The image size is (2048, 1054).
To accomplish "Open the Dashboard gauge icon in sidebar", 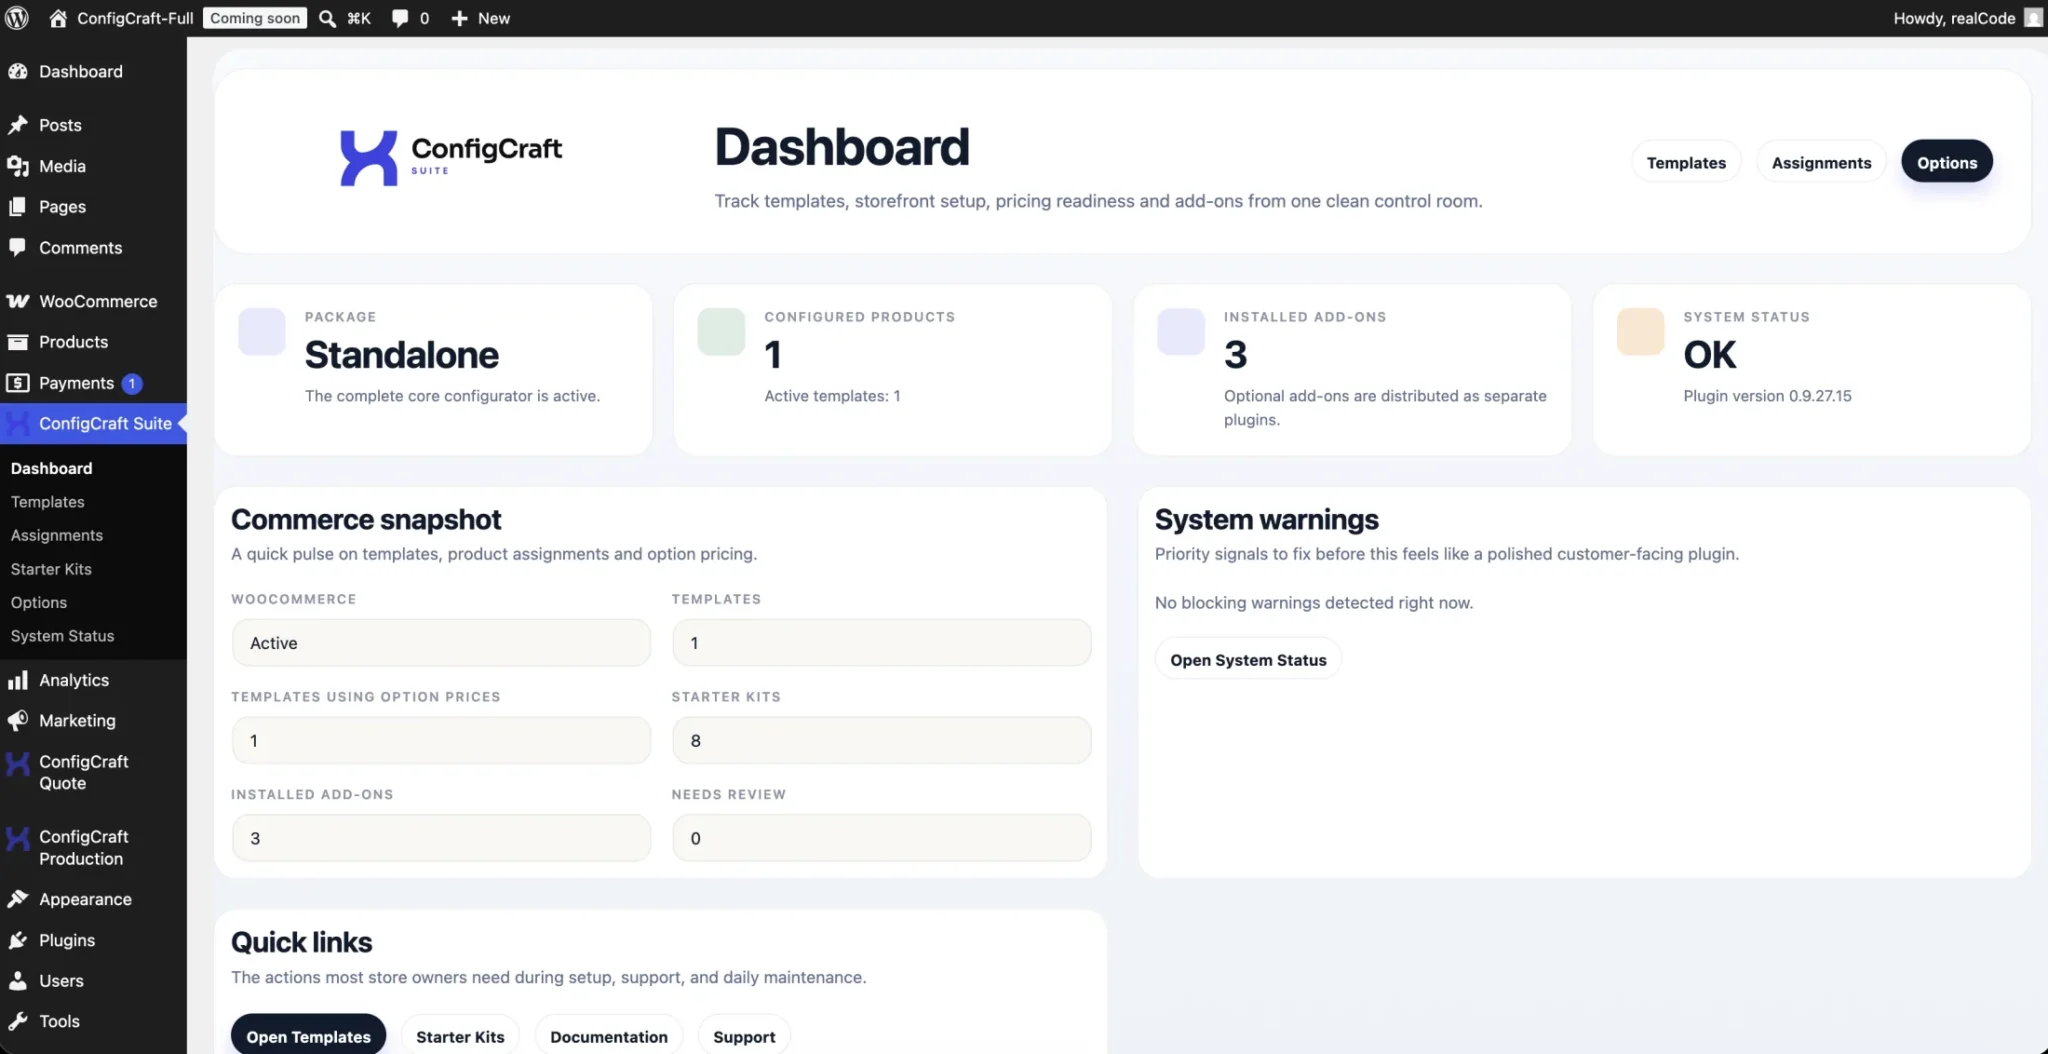I will [x=18, y=71].
